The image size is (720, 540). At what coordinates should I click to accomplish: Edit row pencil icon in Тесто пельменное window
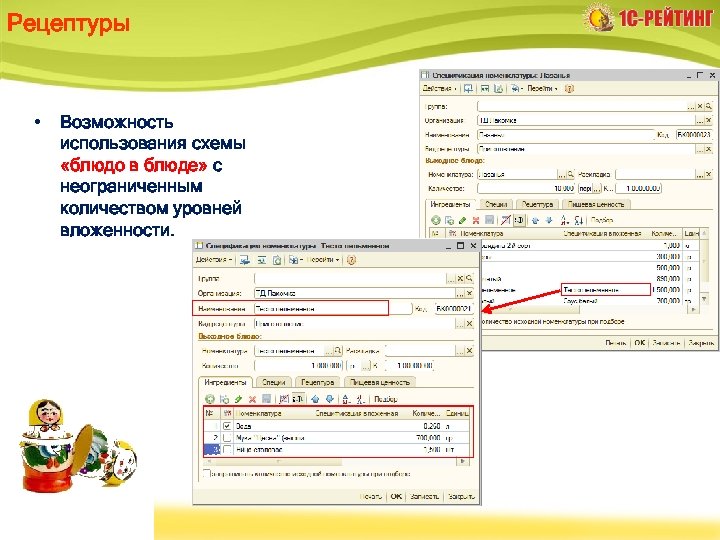click(x=238, y=399)
